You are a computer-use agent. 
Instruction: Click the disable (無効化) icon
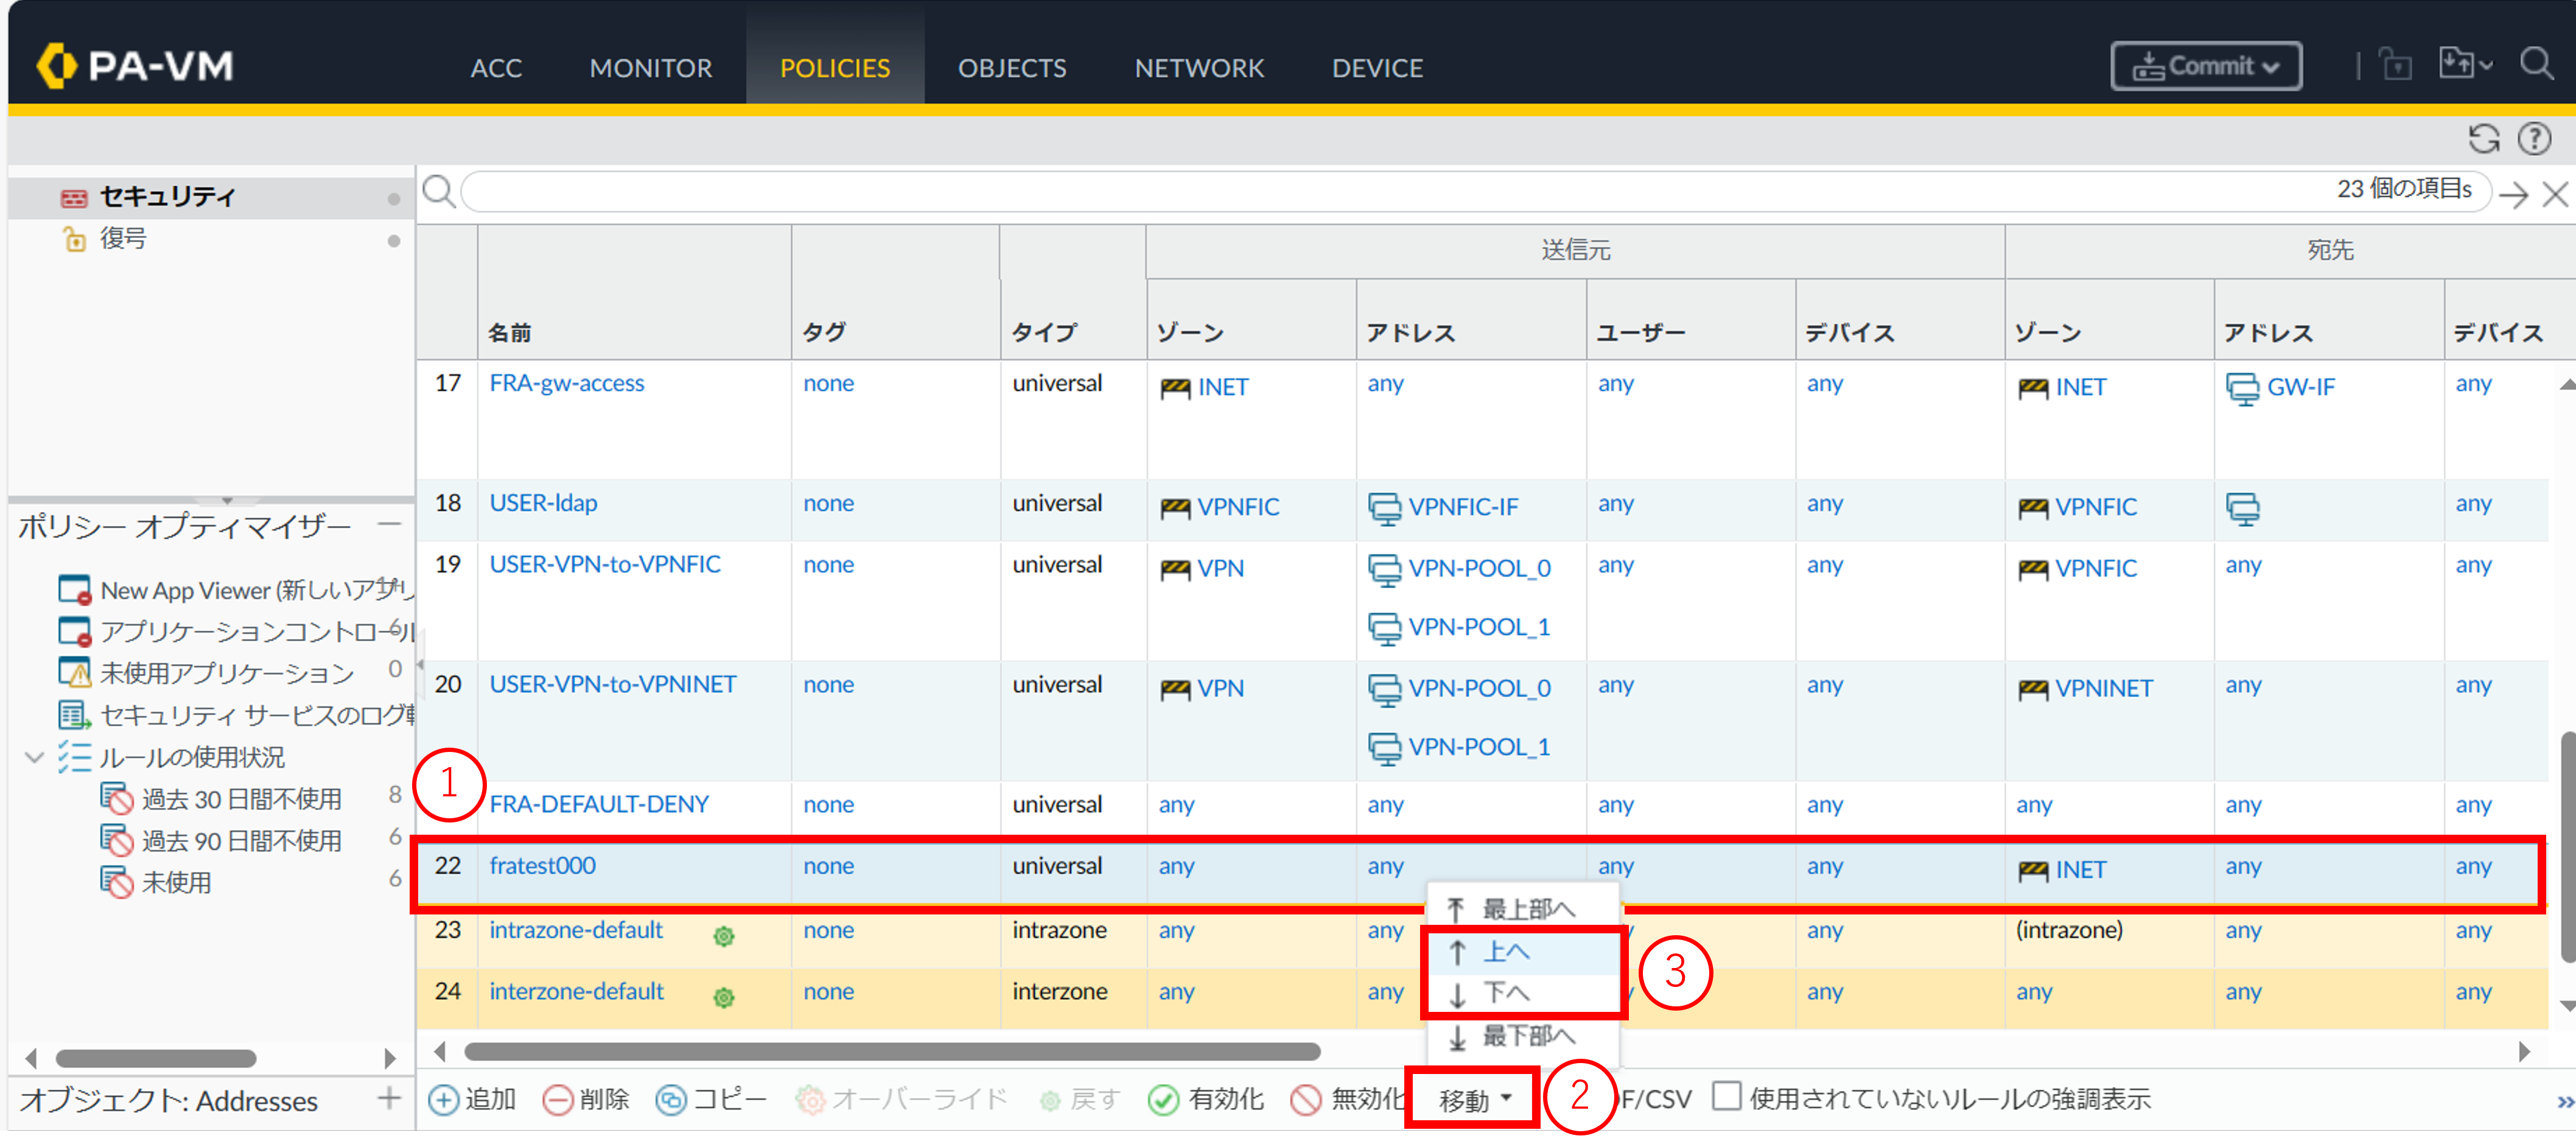[x=1305, y=1099]
